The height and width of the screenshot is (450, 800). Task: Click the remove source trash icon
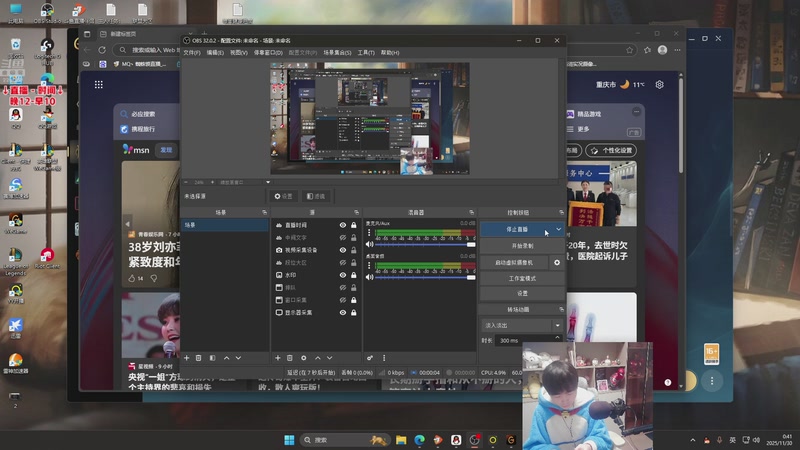pyautogui.click(x=290, y=357)
